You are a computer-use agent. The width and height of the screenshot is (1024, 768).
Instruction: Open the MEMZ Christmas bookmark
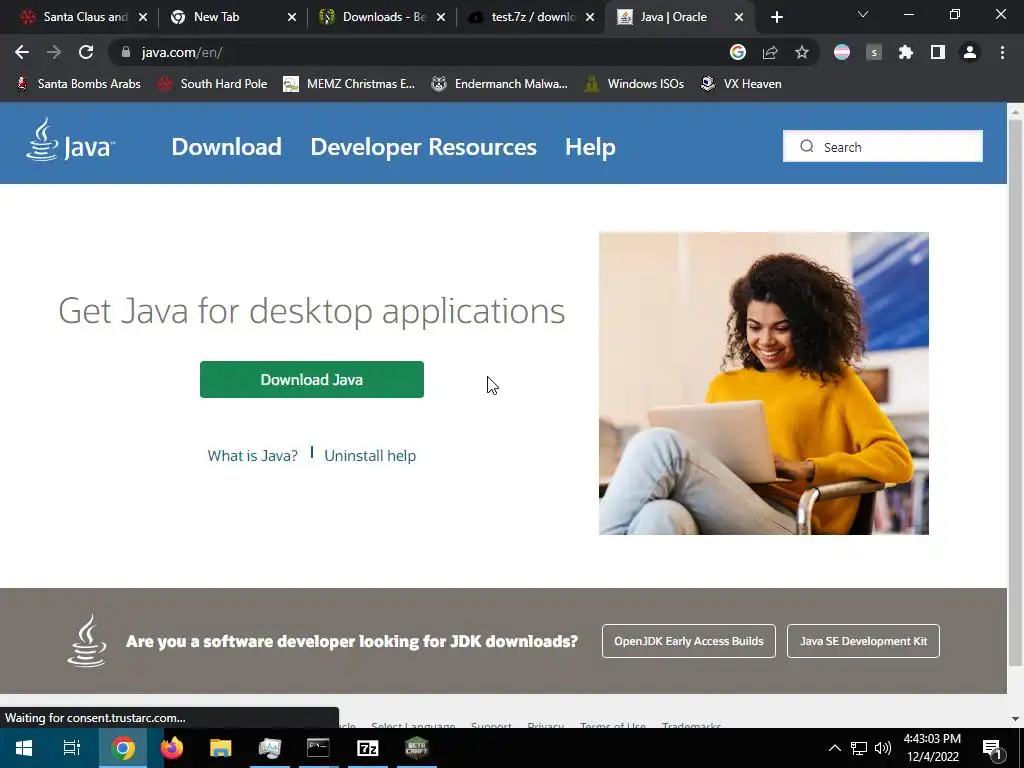pyautogui.click(x=349, y=84)
